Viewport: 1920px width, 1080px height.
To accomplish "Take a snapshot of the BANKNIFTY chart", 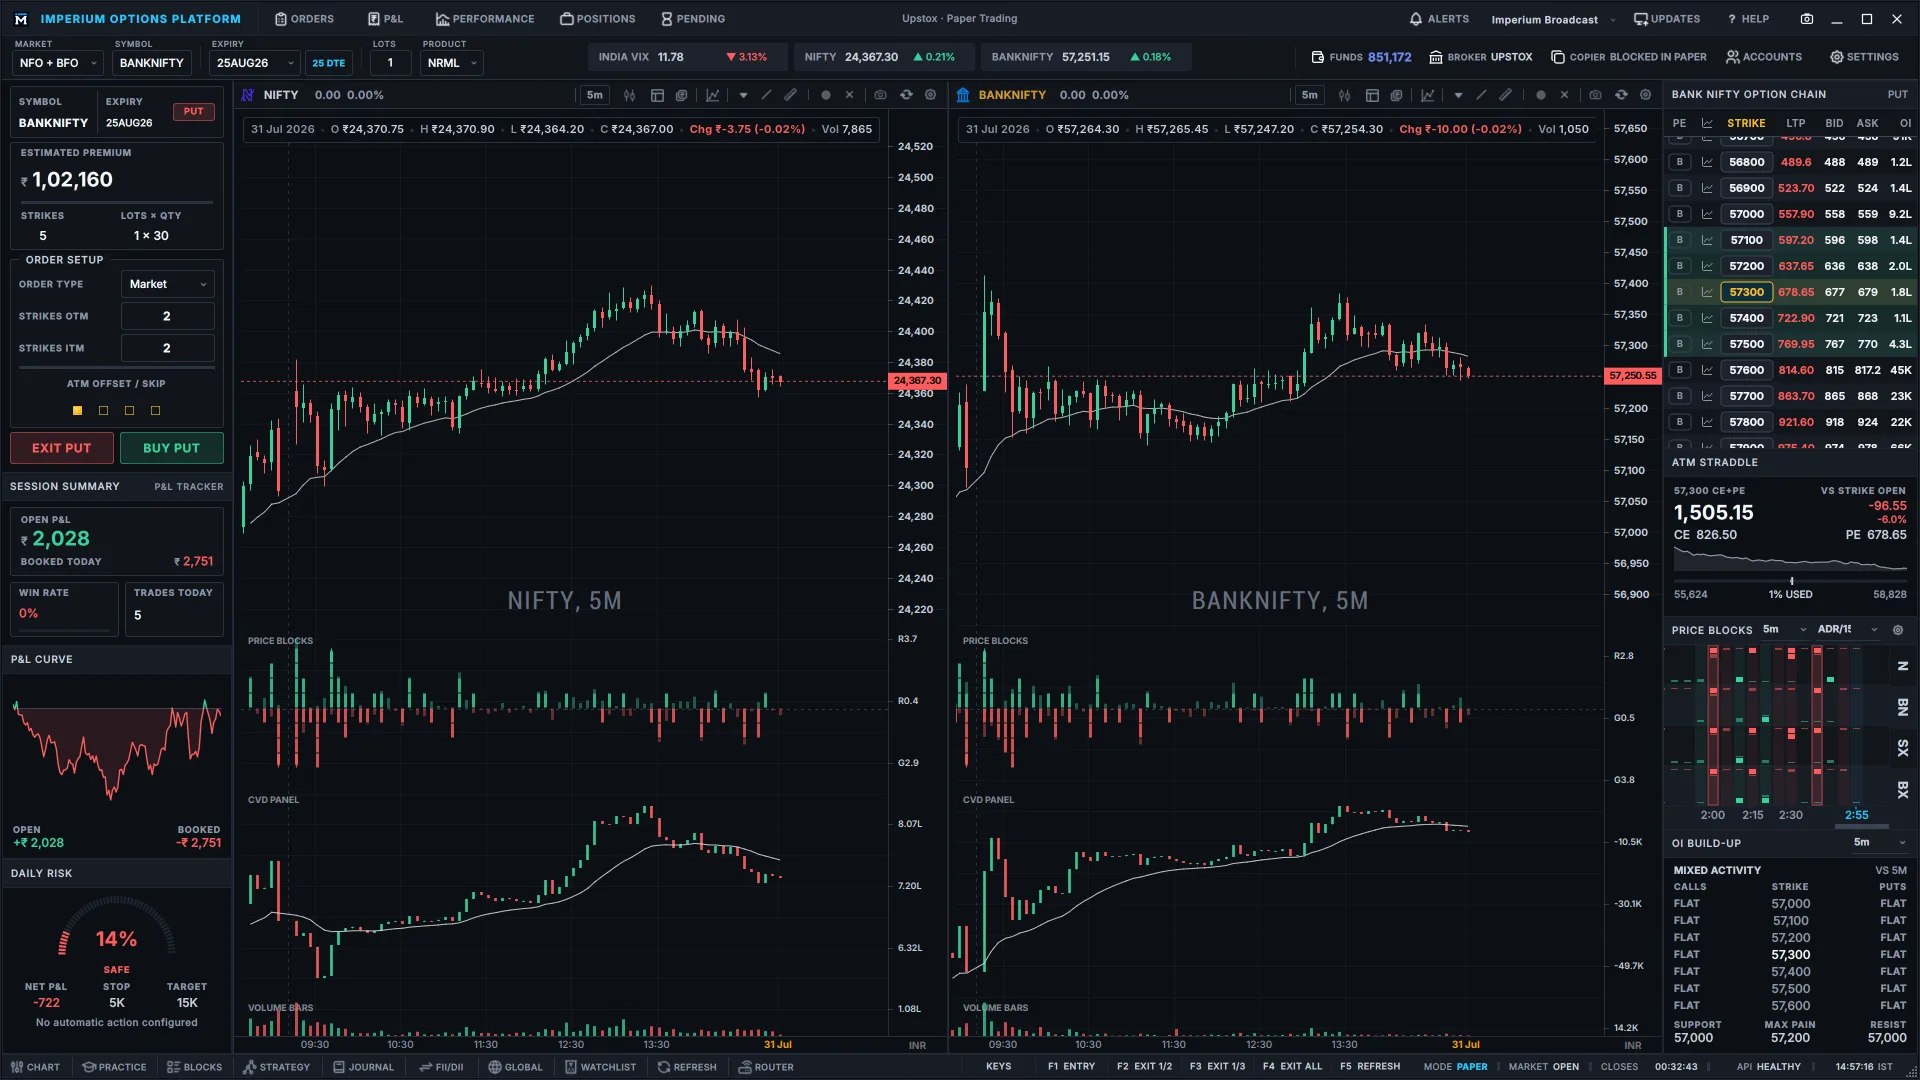I will click(x=1595, y=95).
